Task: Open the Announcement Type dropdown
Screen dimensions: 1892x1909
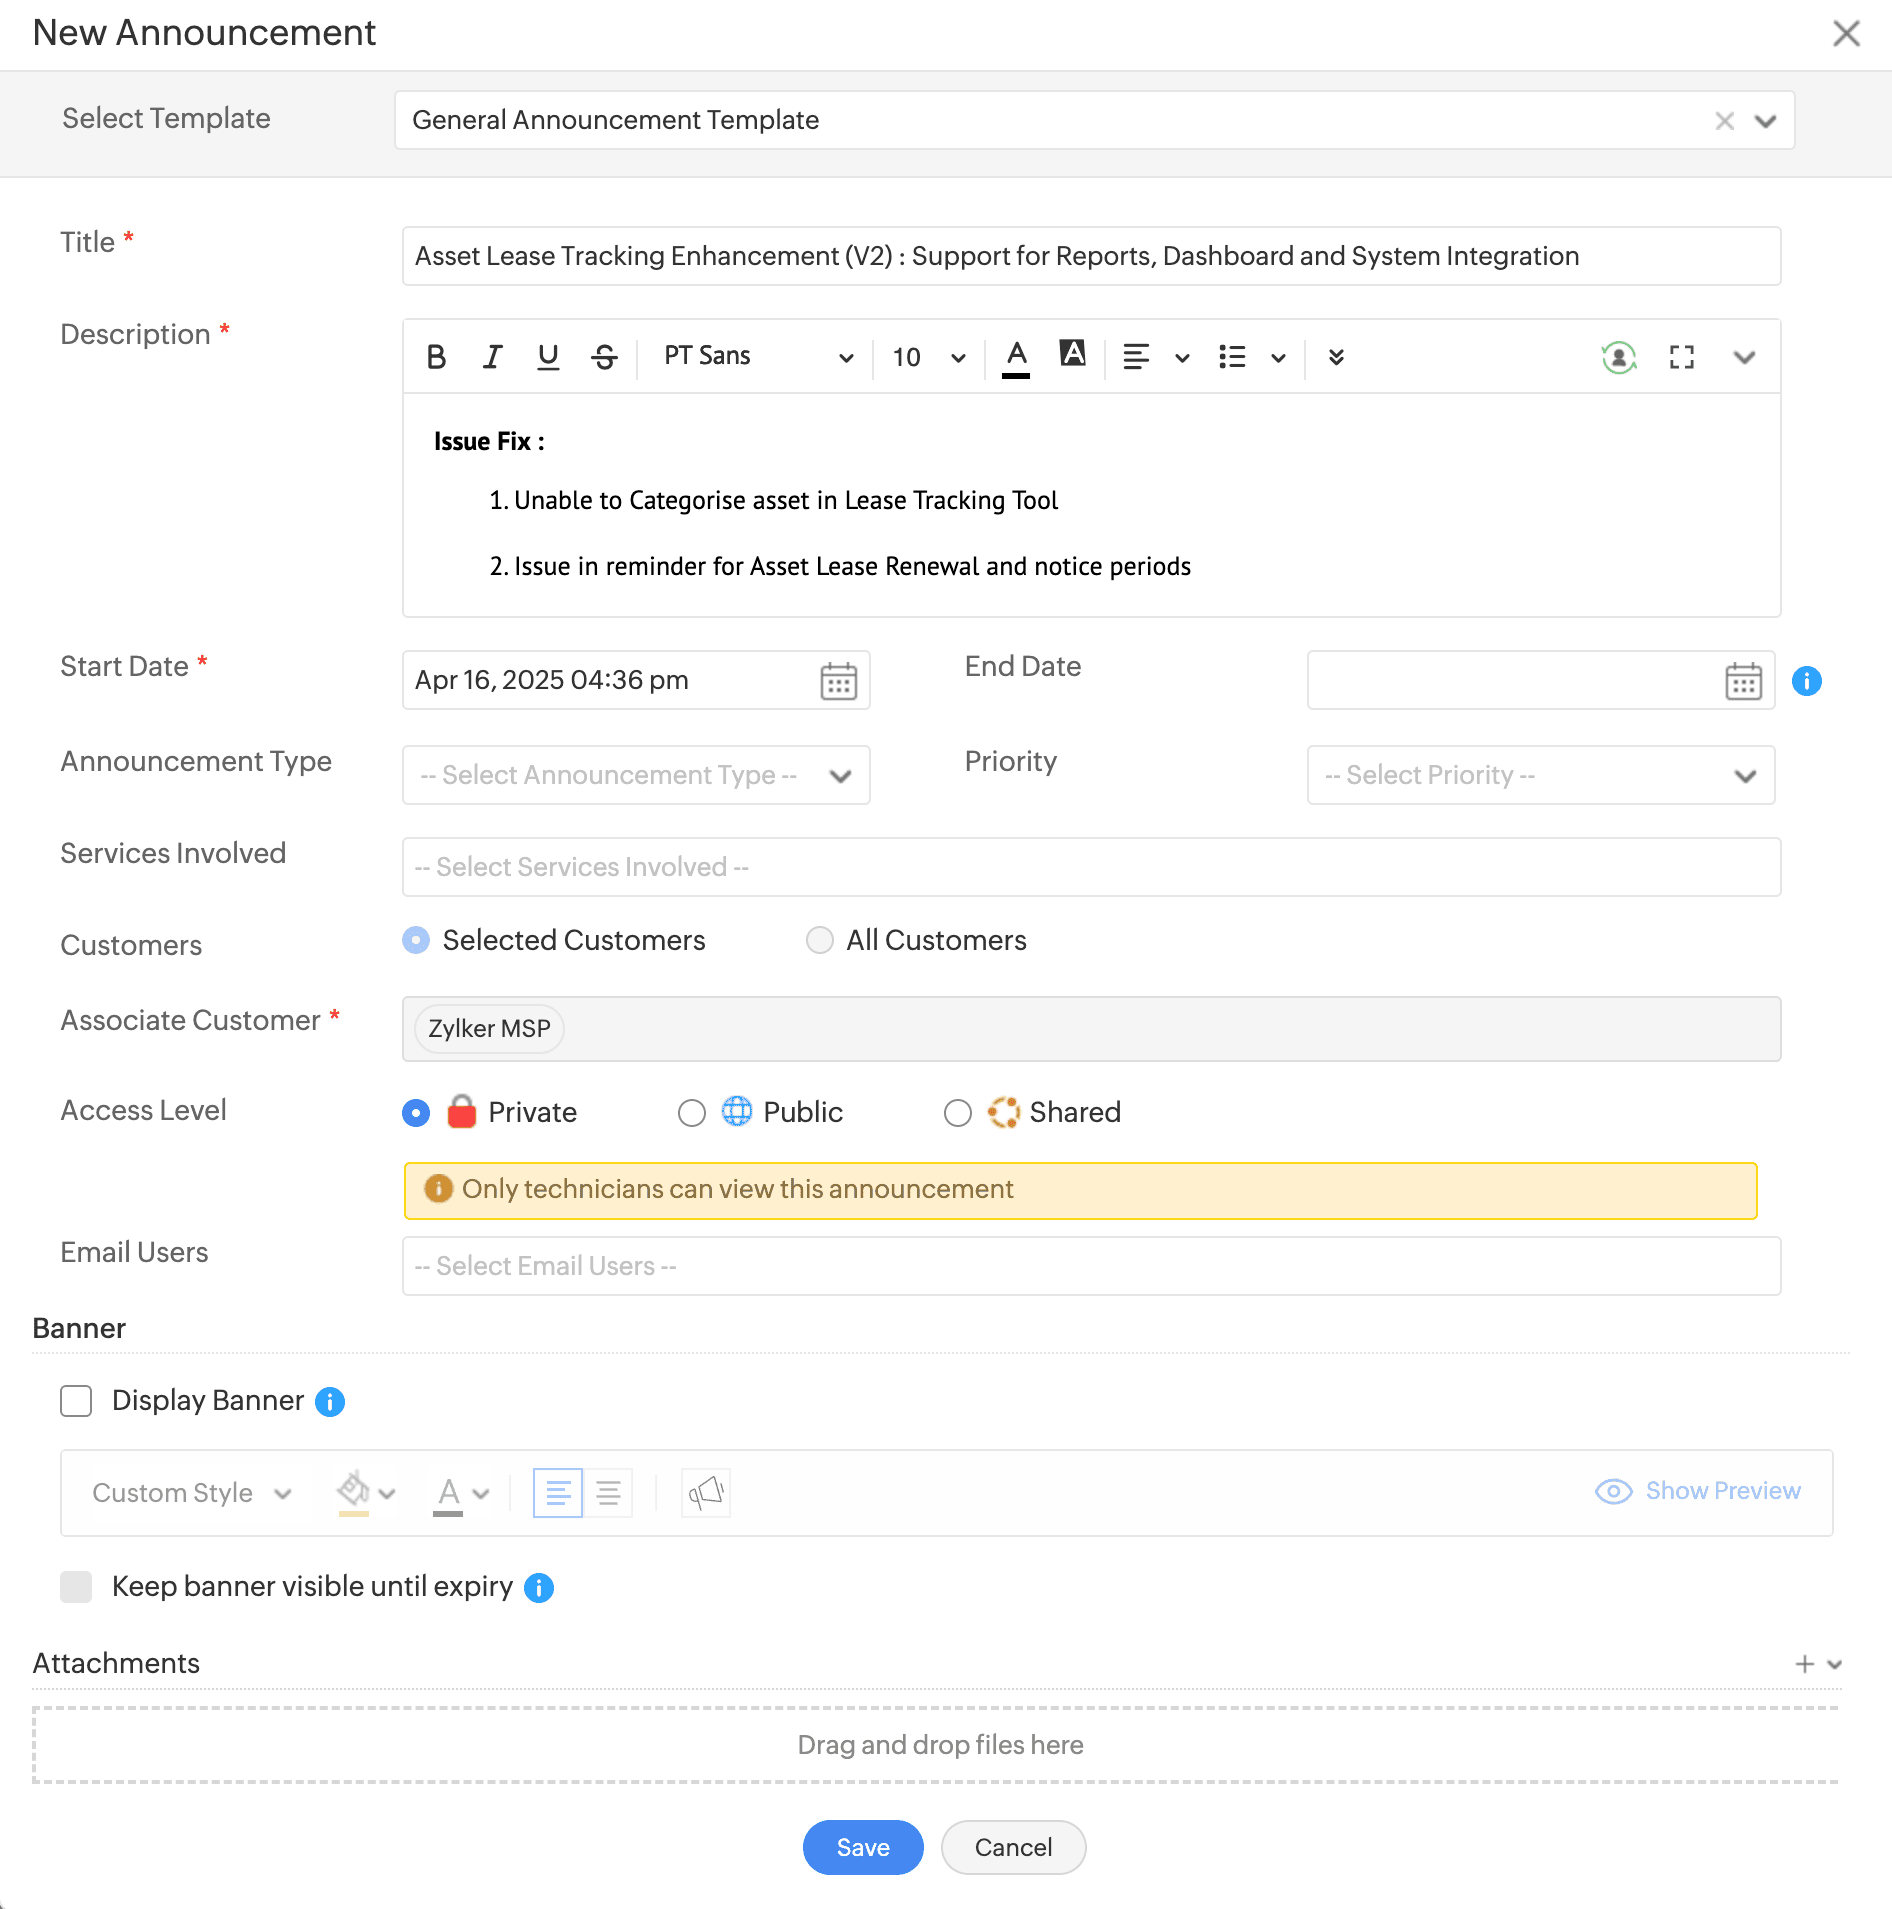Action: (636, 775)
